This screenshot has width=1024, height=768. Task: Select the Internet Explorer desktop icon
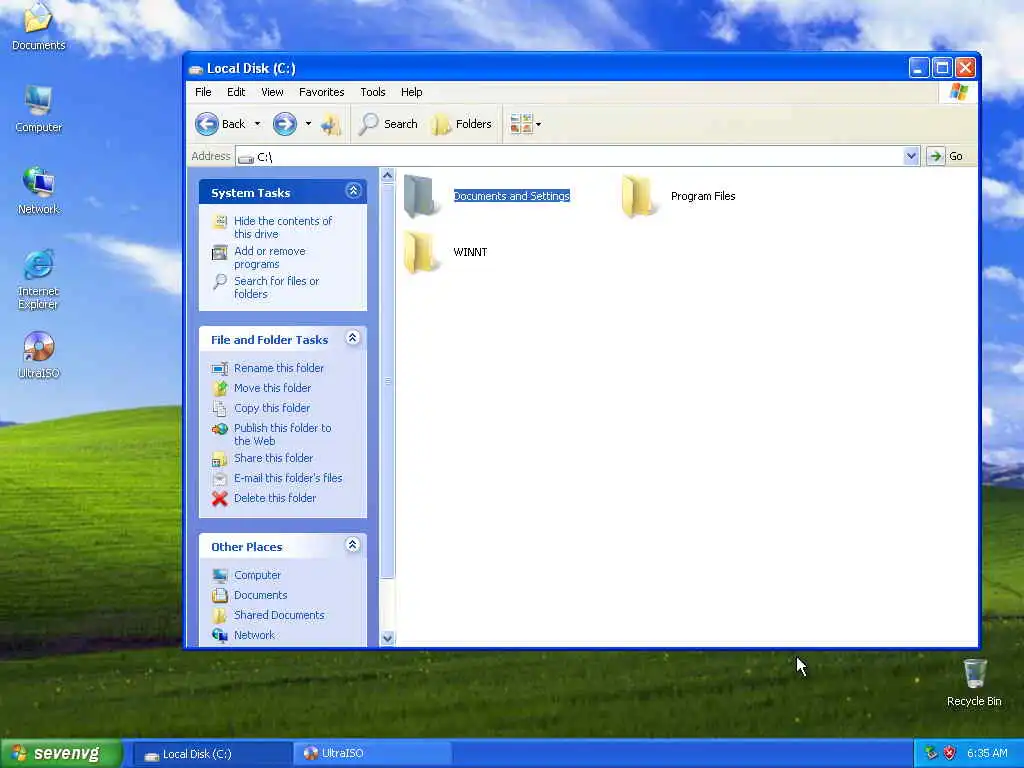39,280
